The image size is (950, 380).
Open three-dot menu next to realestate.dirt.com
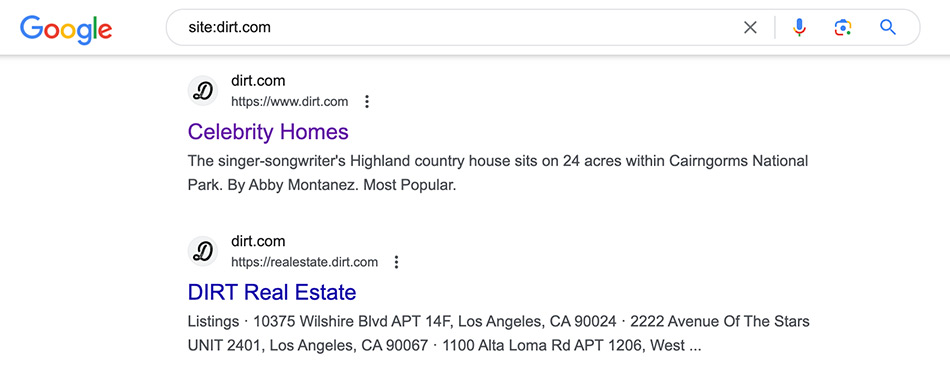click(x=396, y=262)
